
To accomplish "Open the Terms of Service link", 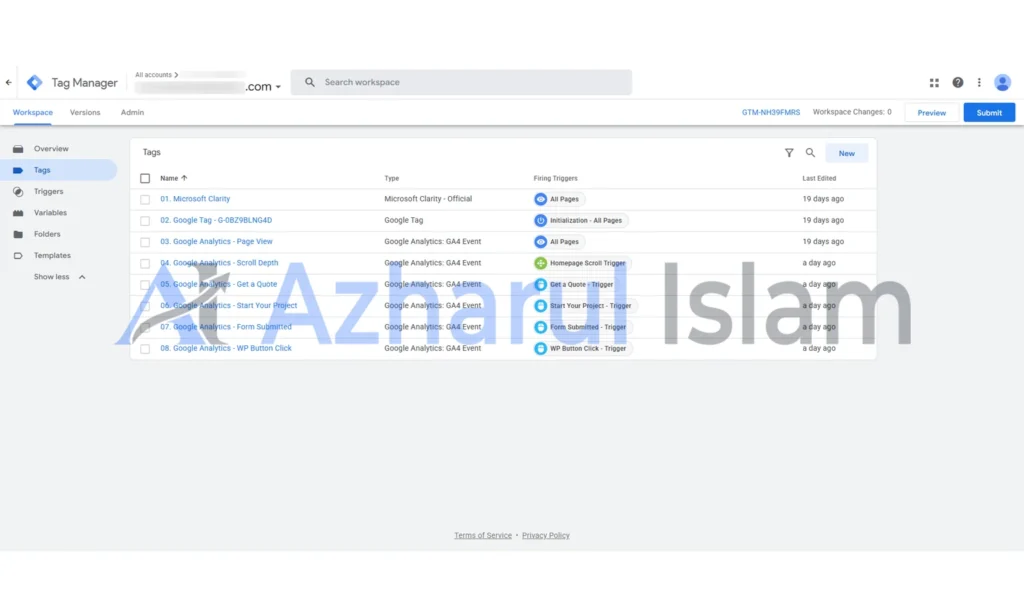I will (483, 536).
